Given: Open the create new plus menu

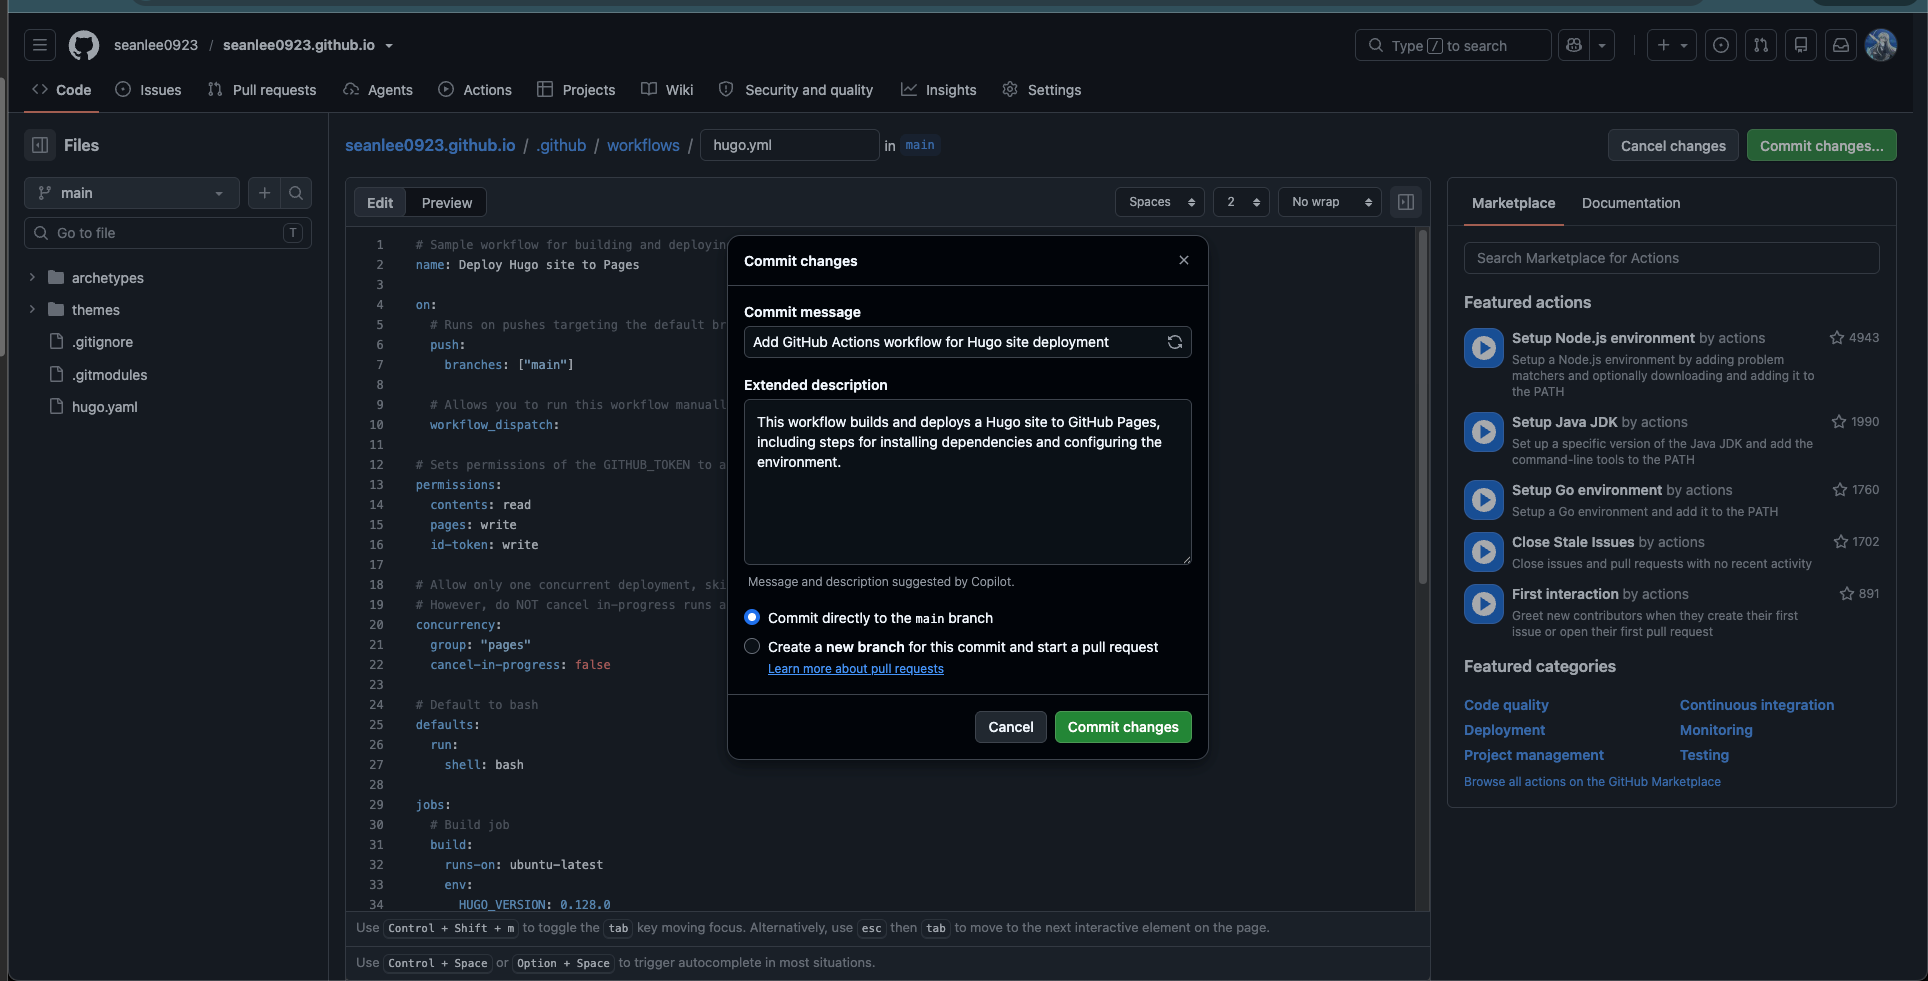Looking at the screenshot, I should pos(1672,45).
